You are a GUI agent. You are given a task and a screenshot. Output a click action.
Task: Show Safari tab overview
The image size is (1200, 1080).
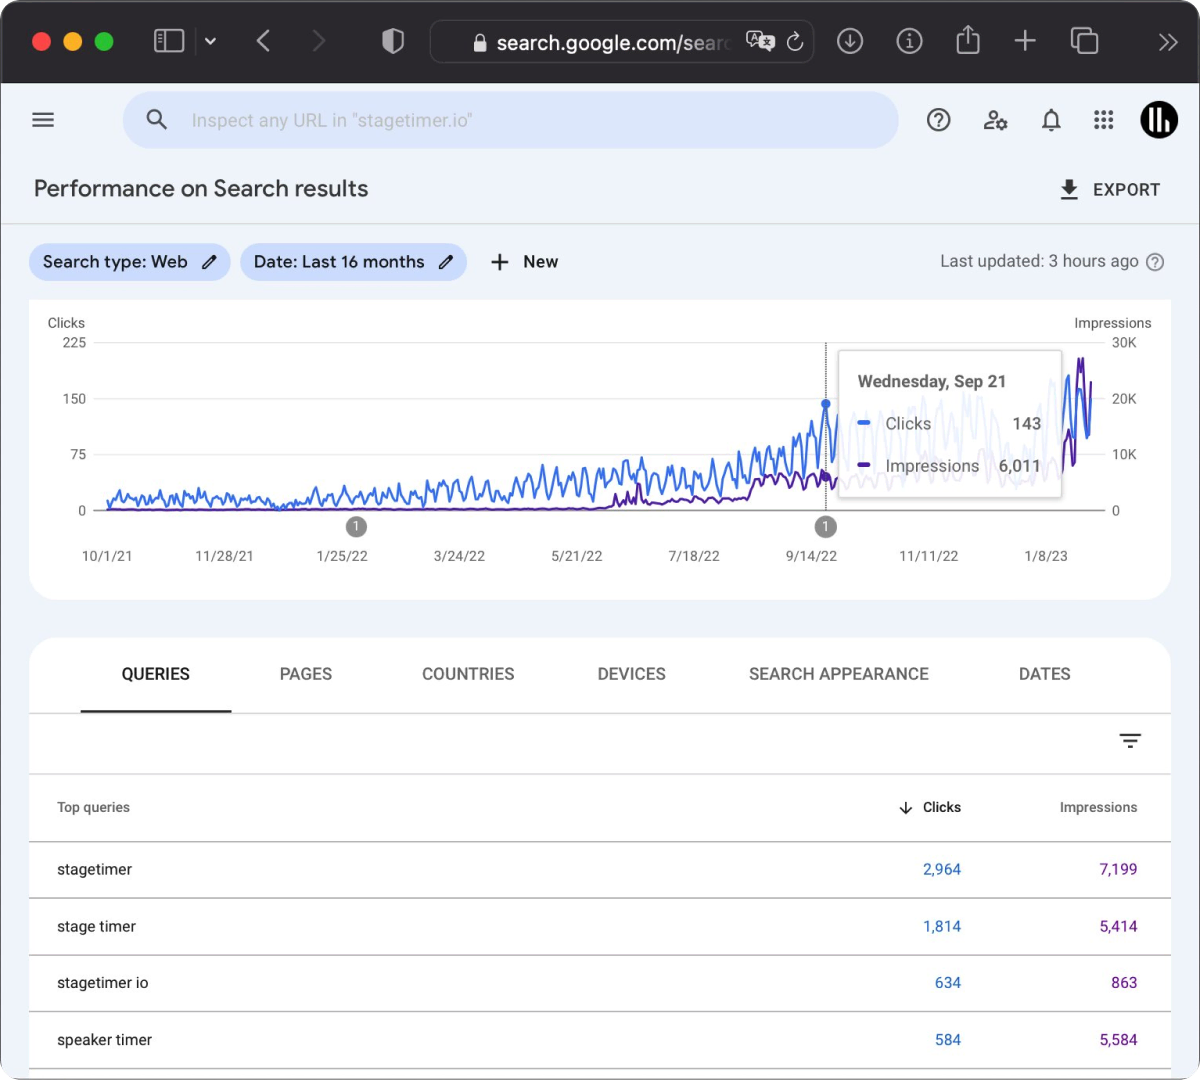1084,41
